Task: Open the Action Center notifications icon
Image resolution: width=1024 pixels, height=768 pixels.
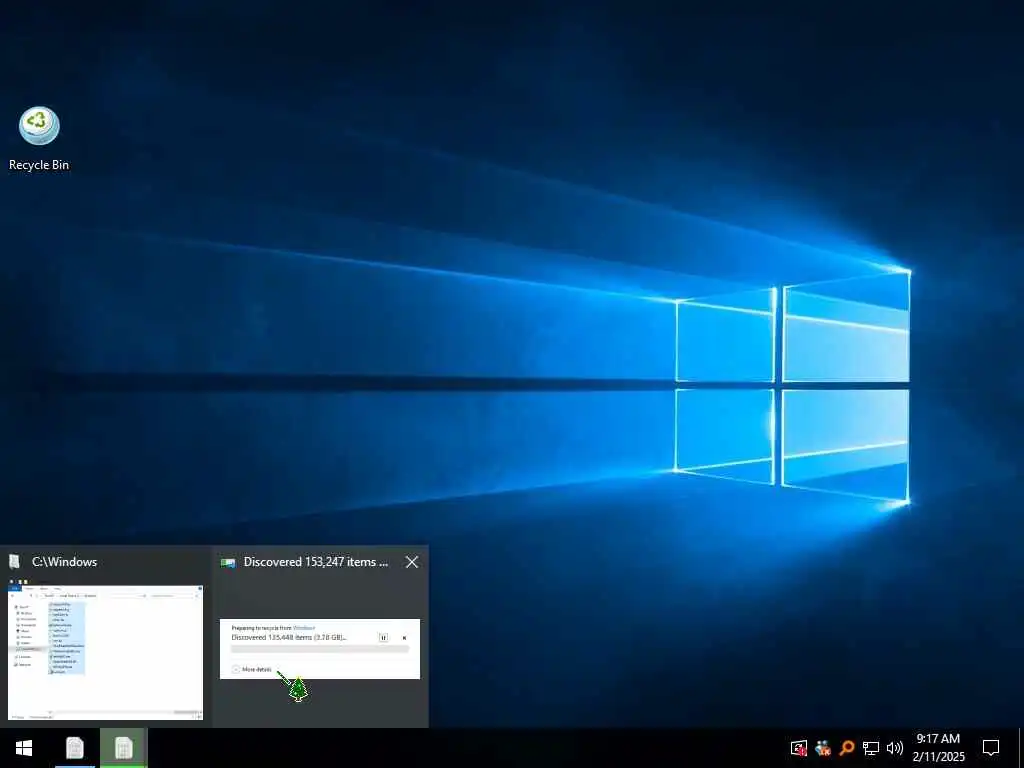Action: tap(991, 748)
